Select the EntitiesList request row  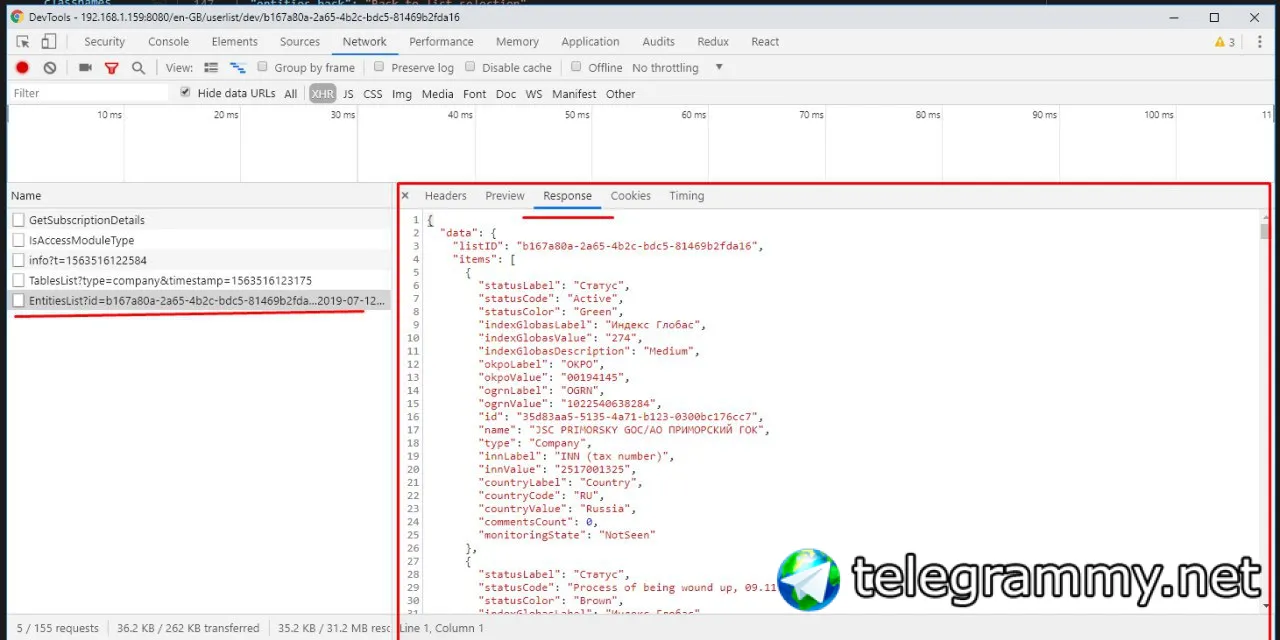199,300
